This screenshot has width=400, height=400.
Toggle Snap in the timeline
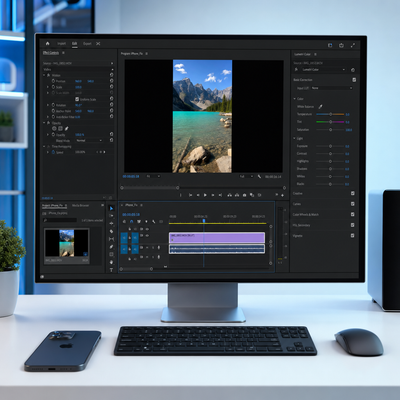tap(131, 221)
